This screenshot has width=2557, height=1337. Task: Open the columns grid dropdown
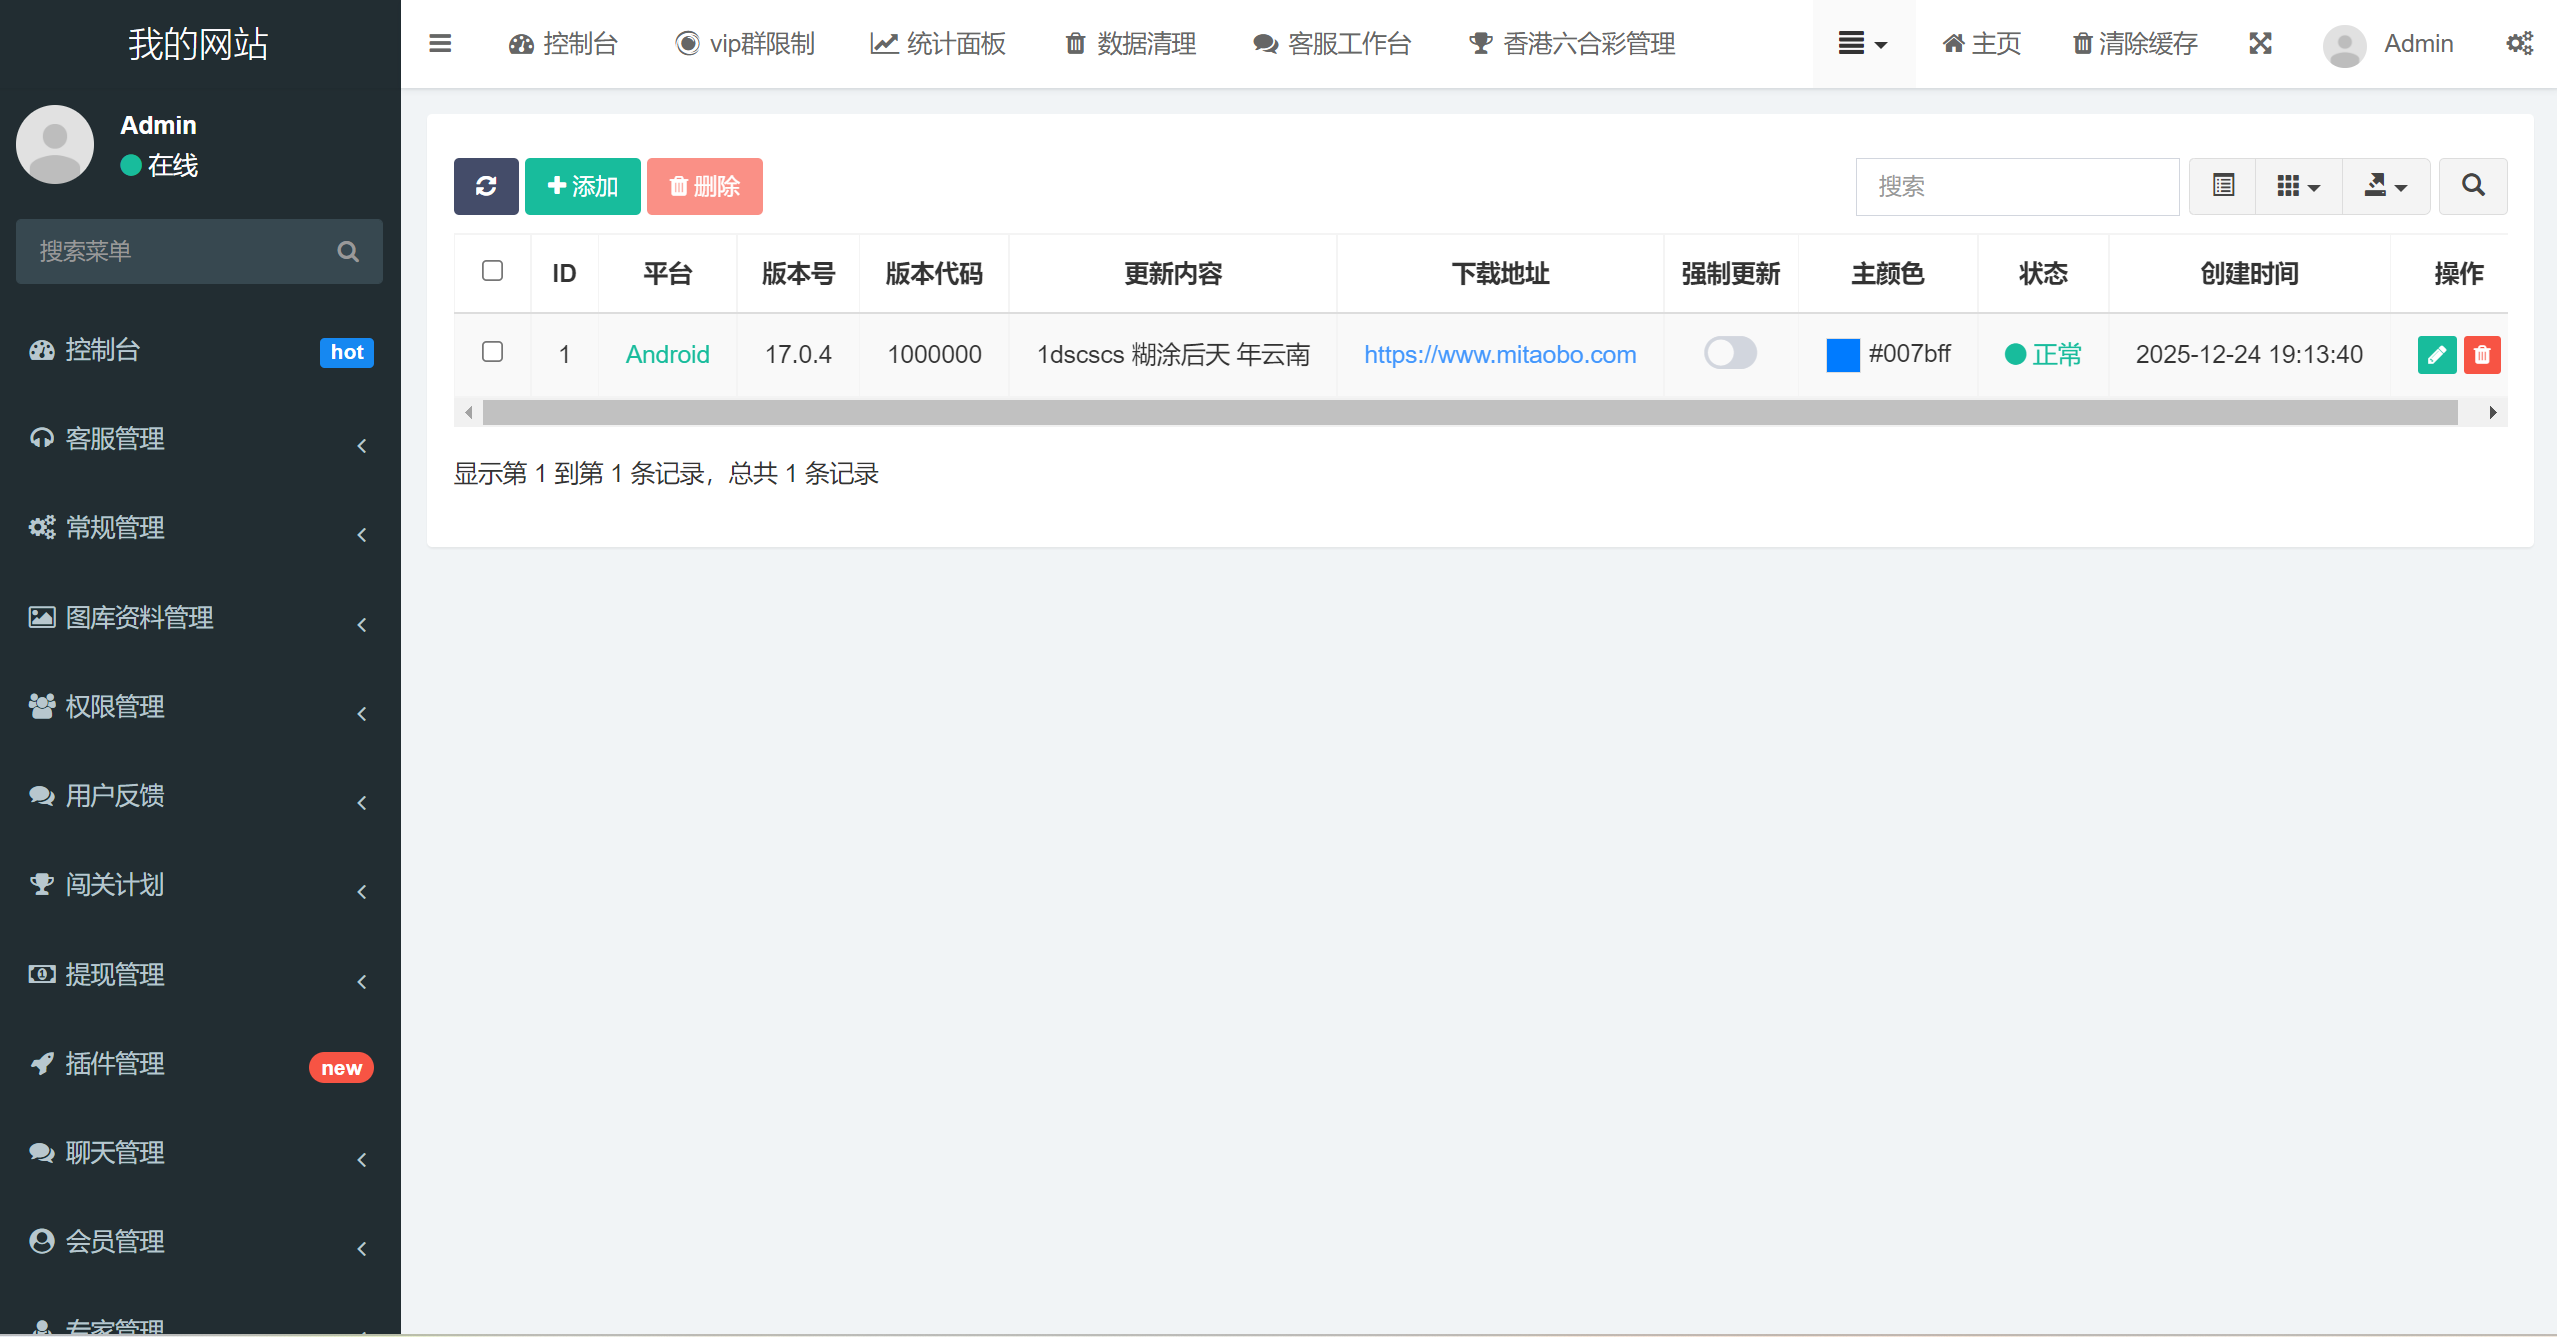click(2298, 186)
